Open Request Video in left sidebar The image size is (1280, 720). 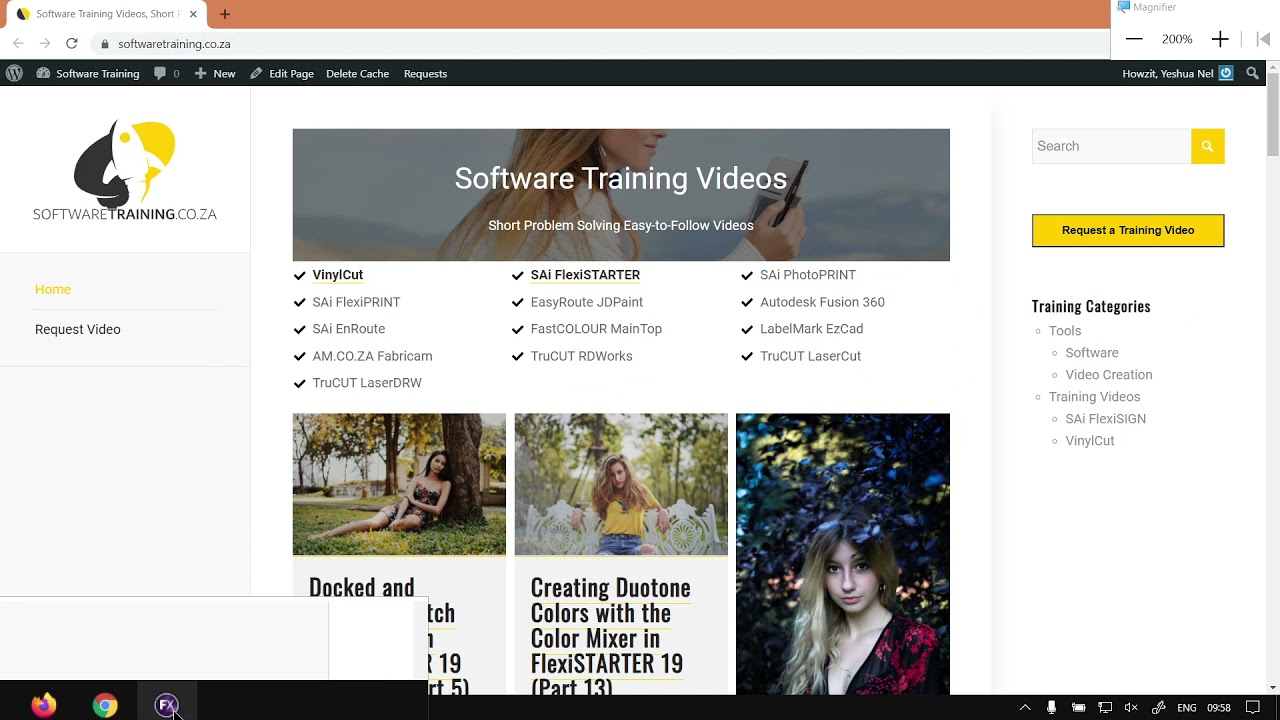click(x=78, y=329)
